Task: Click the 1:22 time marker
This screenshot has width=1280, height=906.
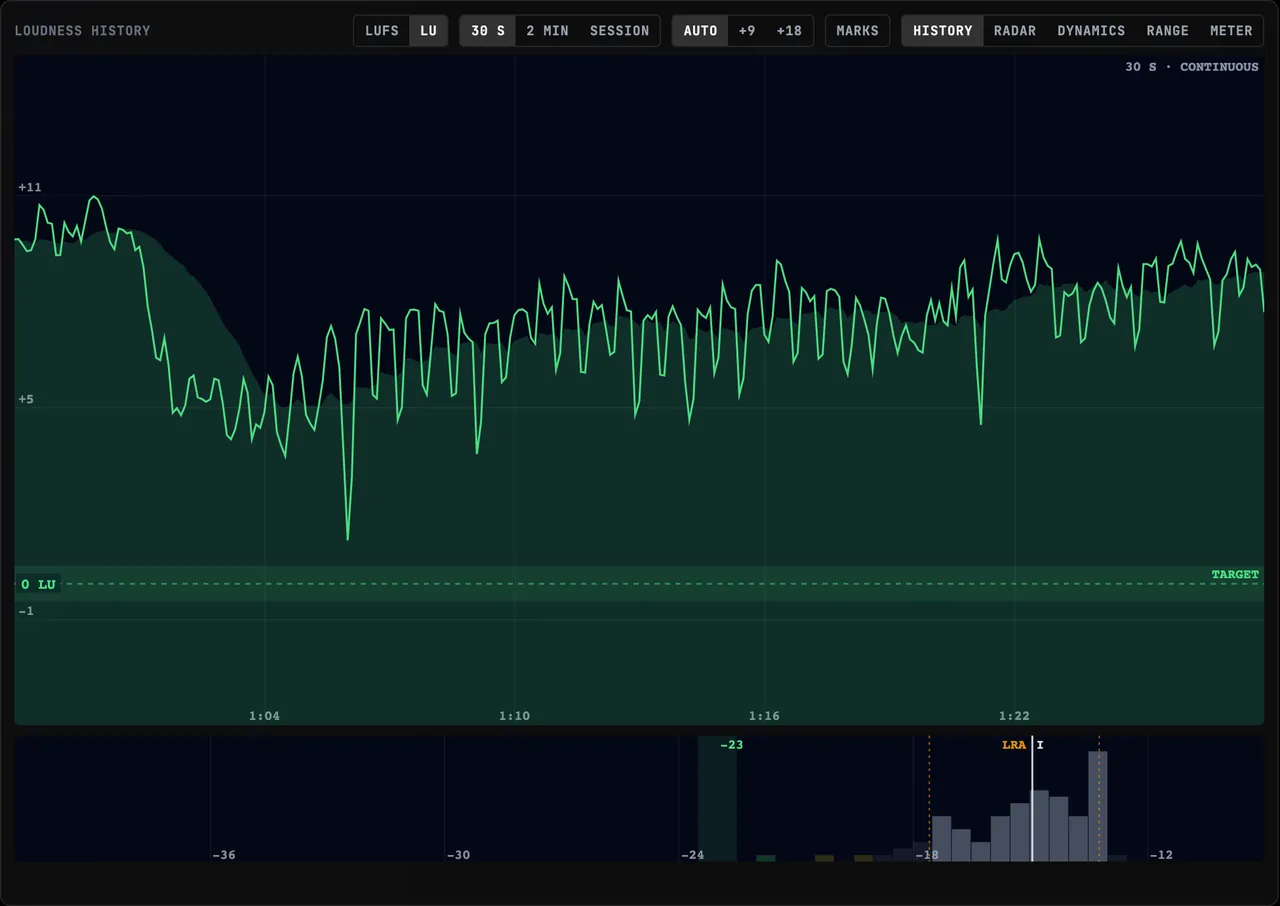Action: pyautogui.click(x=1014, y=715)
